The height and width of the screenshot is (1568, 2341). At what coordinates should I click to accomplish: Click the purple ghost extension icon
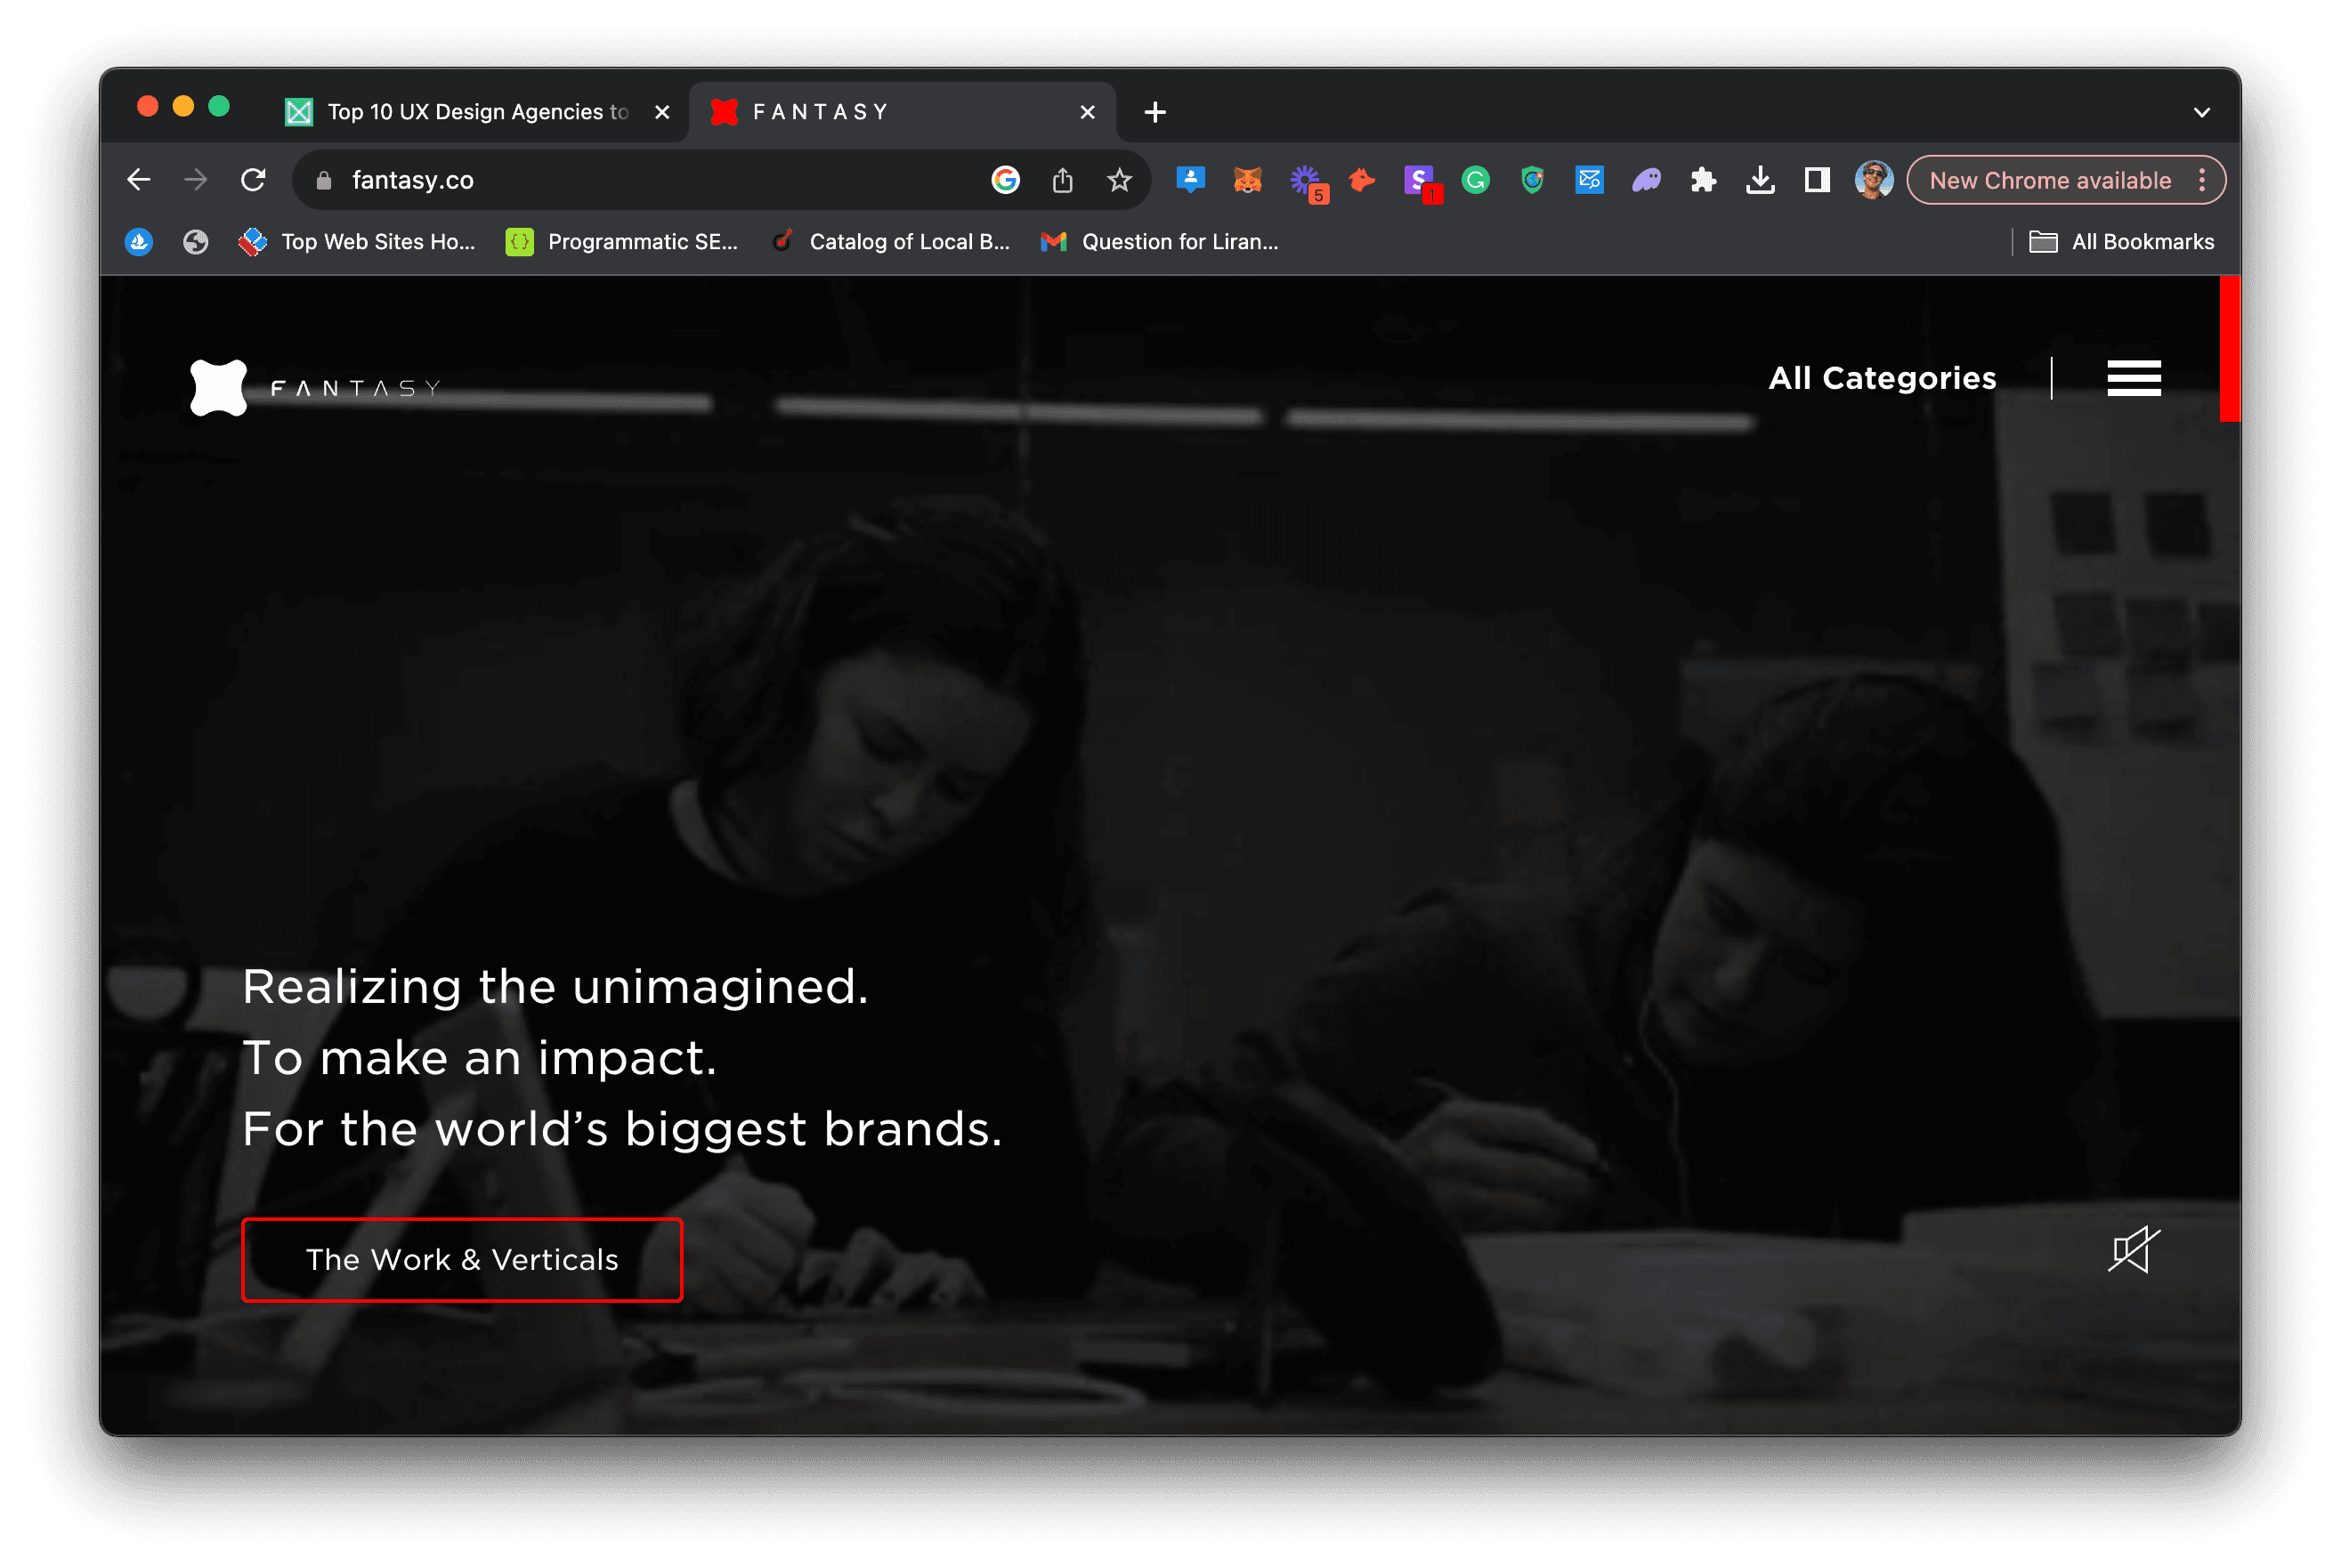1646,180
